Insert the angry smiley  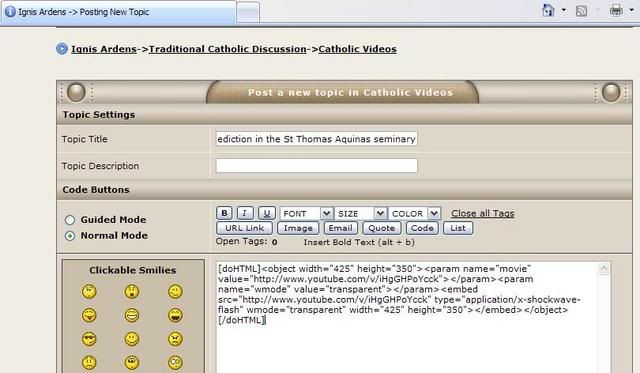[x=175, y=339]
